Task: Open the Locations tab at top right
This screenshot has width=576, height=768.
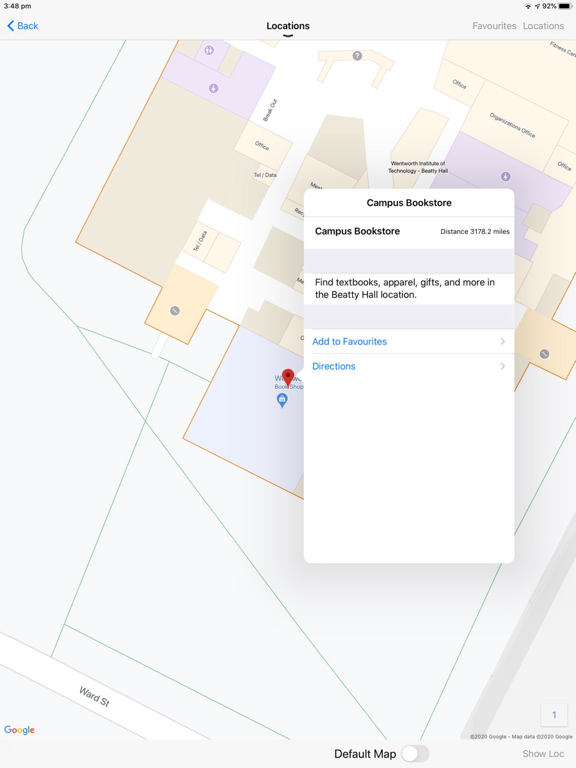Action: [543, 26]
